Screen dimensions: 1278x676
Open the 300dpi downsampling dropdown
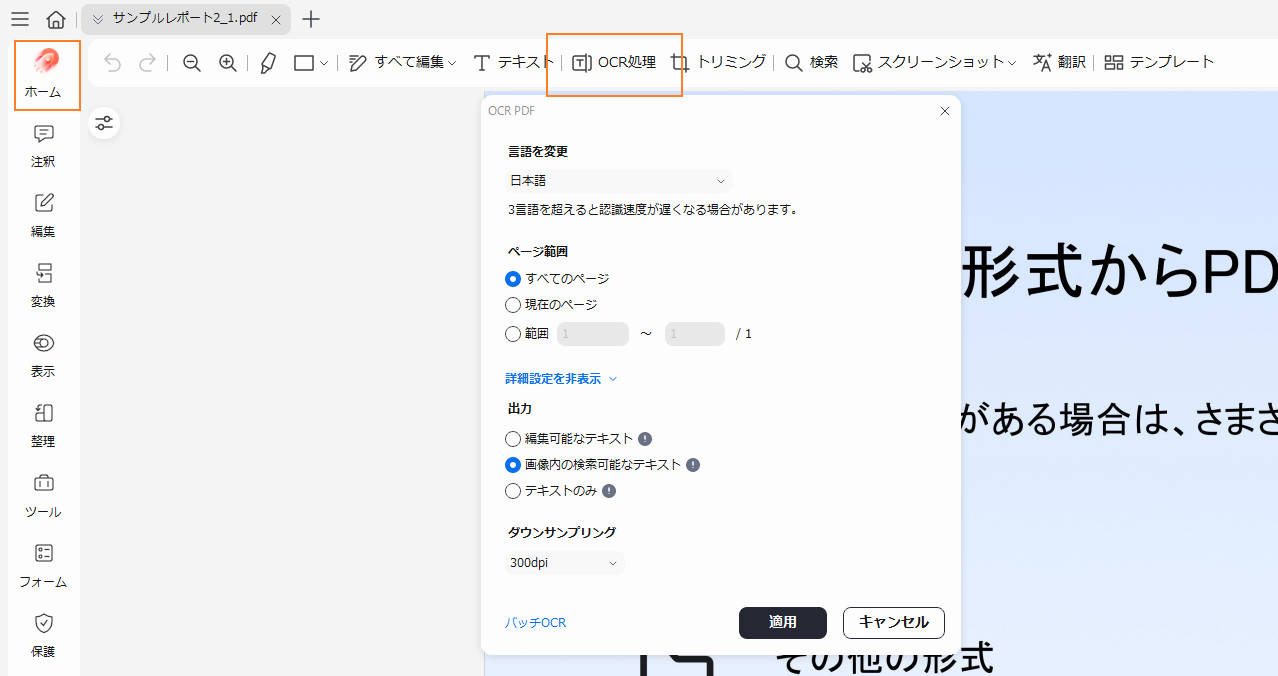coord(565,563)
